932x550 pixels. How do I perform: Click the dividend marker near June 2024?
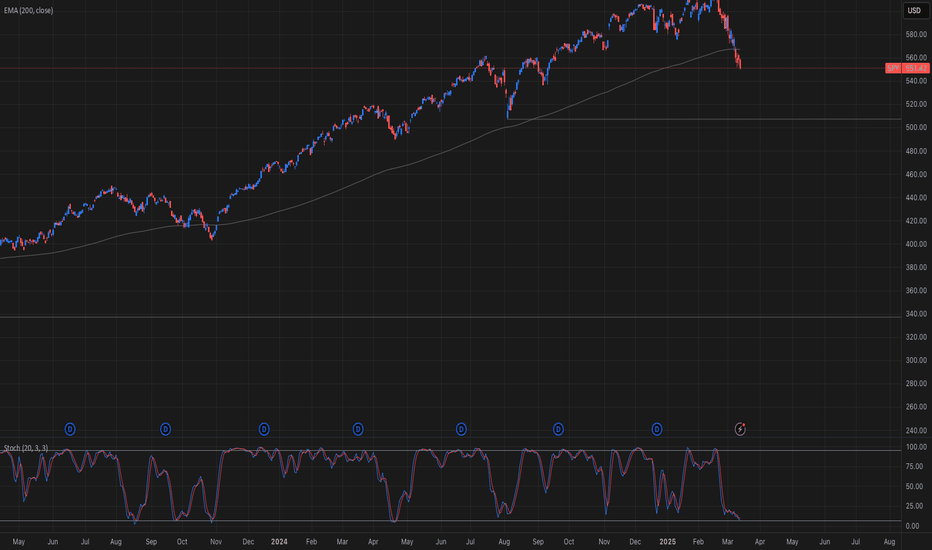(x=461, y=429)
